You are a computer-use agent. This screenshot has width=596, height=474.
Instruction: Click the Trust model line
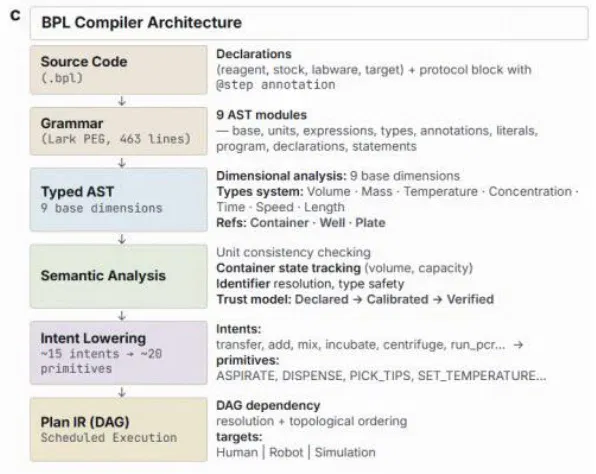point(355,299)
